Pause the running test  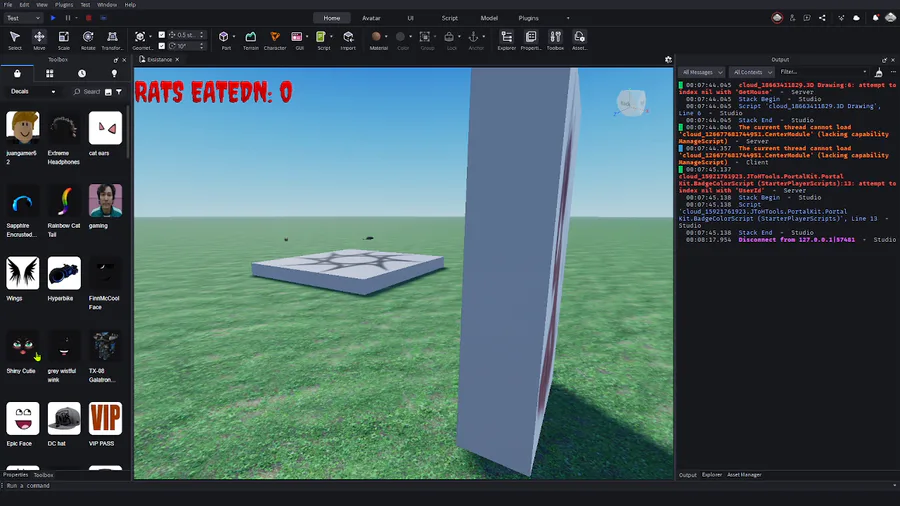point(68,18)
